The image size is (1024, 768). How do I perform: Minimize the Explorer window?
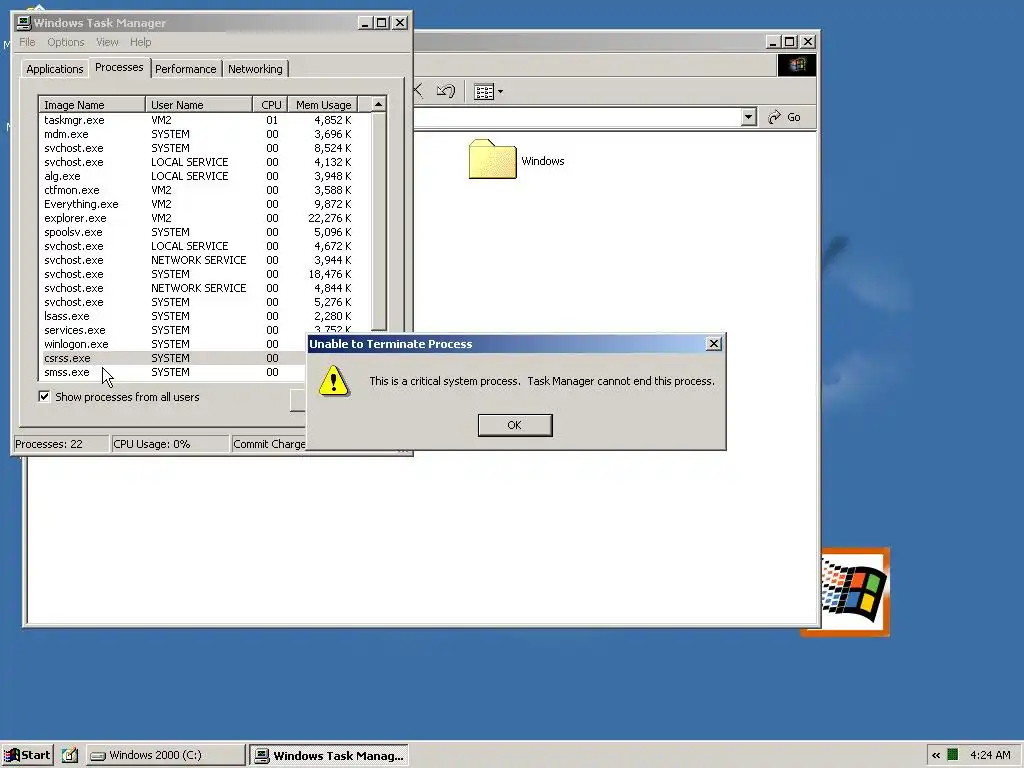773,42
